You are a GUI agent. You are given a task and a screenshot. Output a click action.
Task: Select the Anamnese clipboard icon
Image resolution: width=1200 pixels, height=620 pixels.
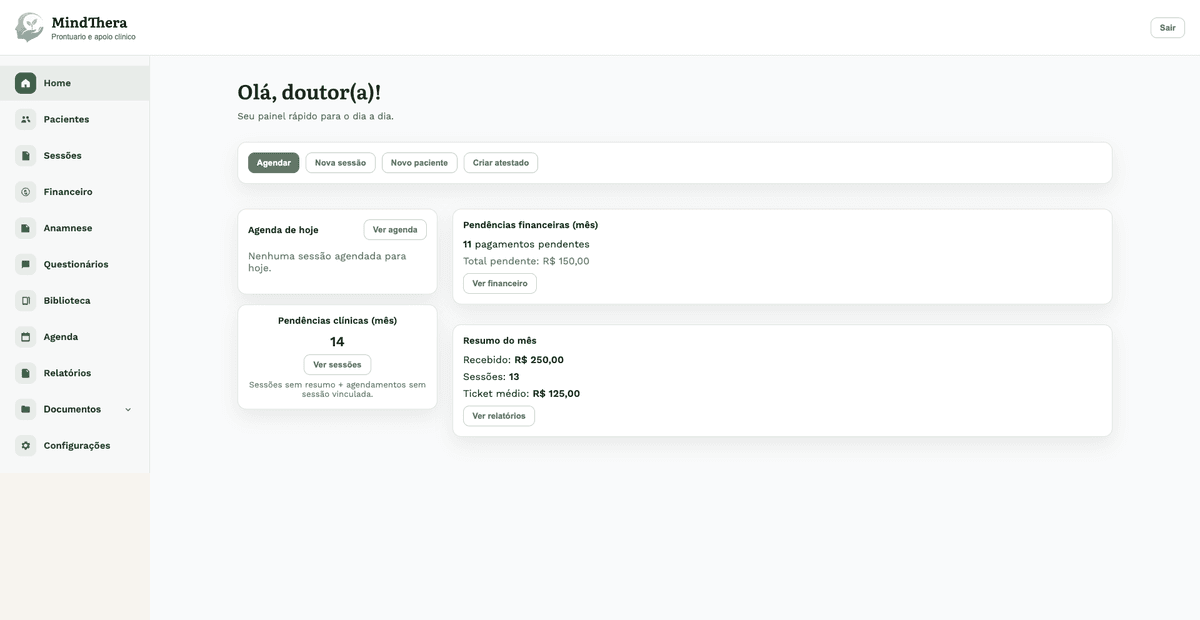click(x=24, y=226)
